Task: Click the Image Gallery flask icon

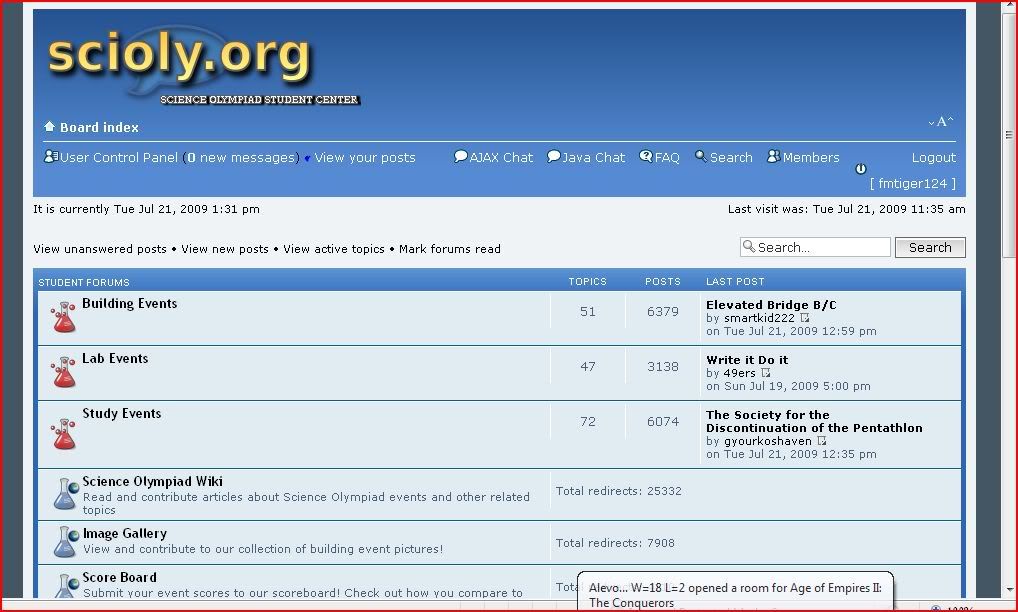Action: click(x=66, y=542)
